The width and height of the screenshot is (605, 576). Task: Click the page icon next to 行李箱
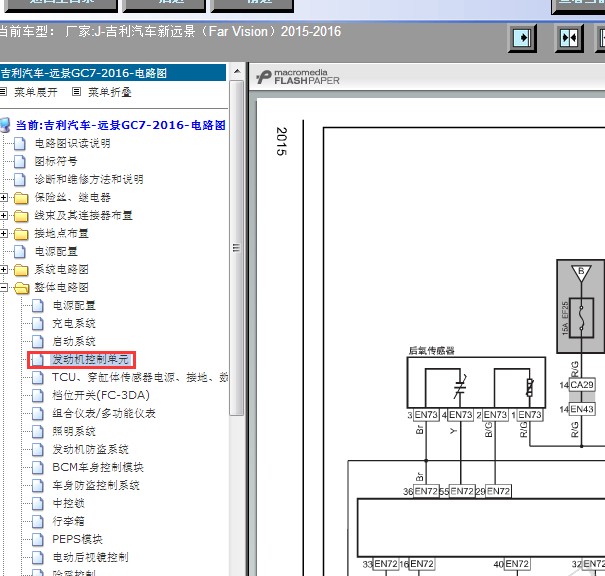[x=38, y=521]
